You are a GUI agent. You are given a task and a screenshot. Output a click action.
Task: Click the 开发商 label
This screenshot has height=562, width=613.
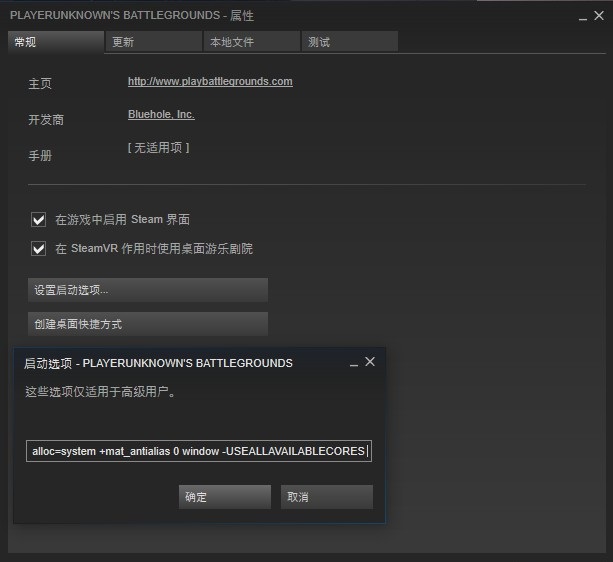click(46, 120)
